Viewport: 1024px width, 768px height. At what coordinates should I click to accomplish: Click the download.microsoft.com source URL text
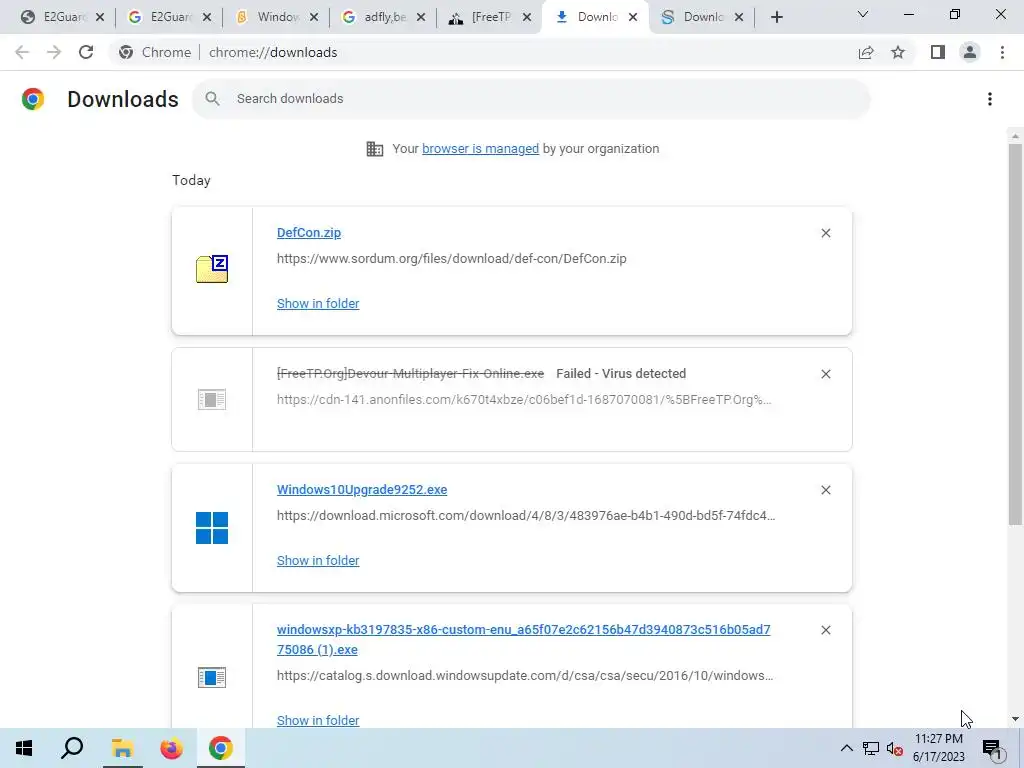pos(526,516)
